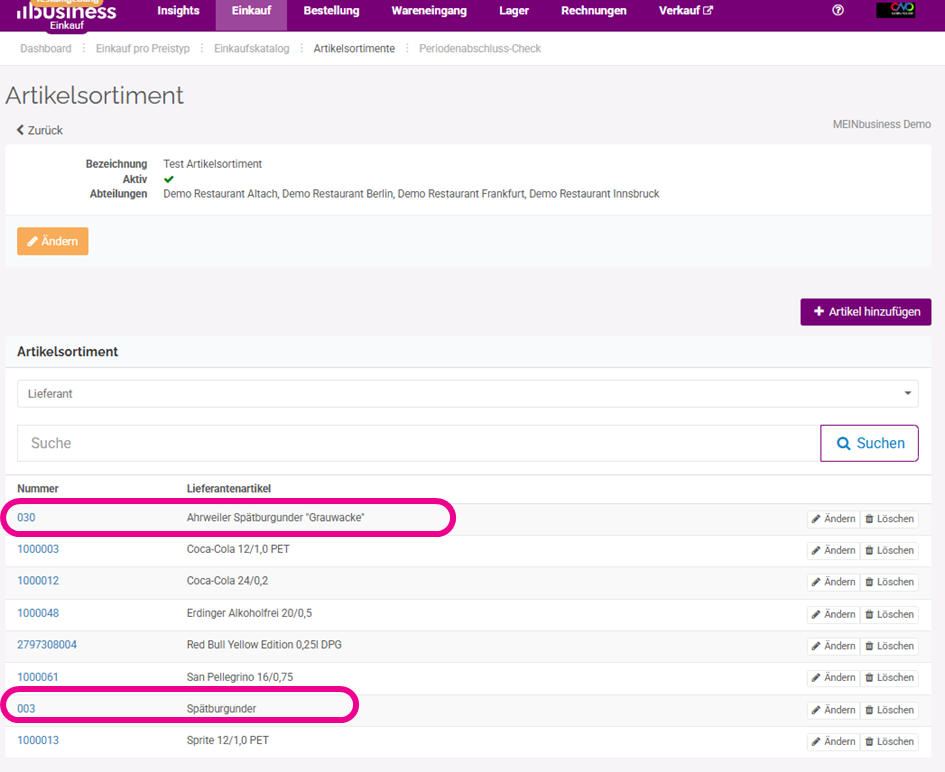Open article number 003
Viewport: 945px width, 772px height.
tap(27, 709)
